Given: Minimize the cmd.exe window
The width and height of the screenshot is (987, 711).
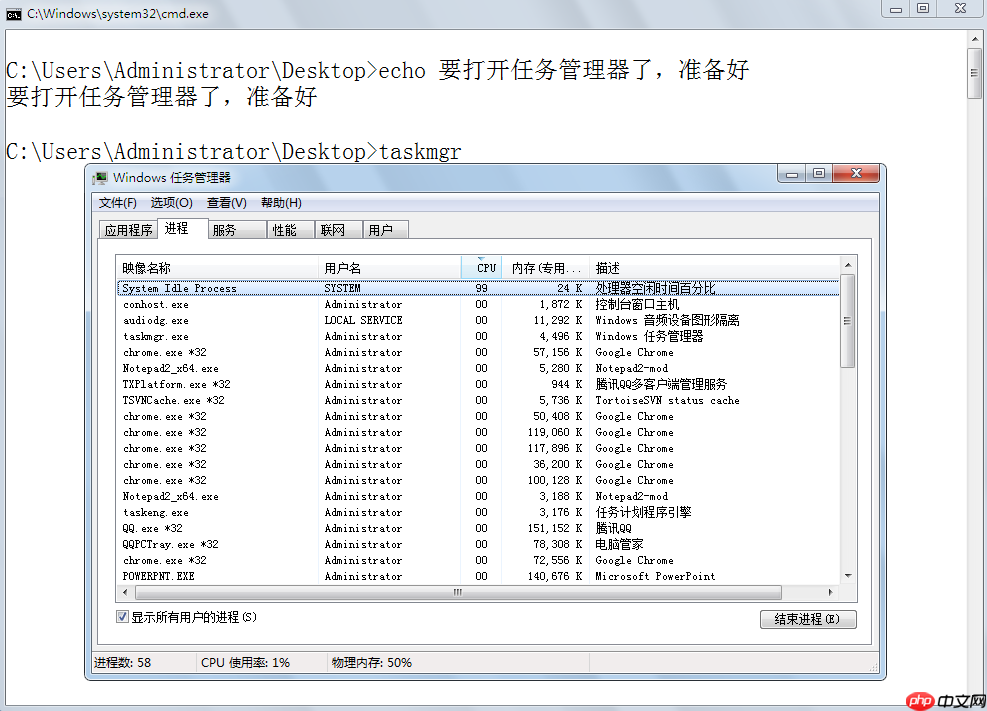Looking at the screenshot, I should [896, 9].
